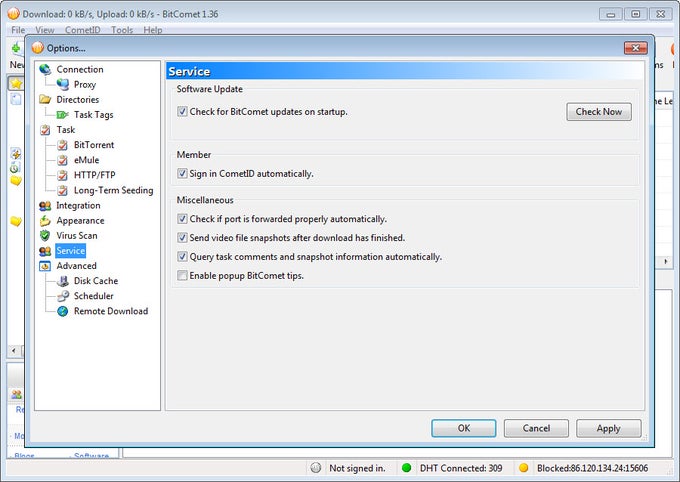The image size is (680, 482).
Task: Click the Task Tags green tag icon
Action: [62, 115]
